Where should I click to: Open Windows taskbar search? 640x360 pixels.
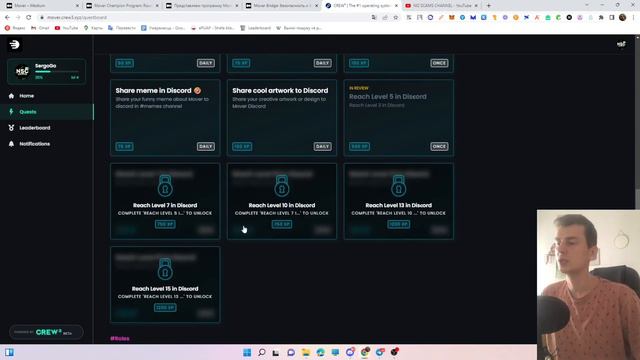point(262,352)
